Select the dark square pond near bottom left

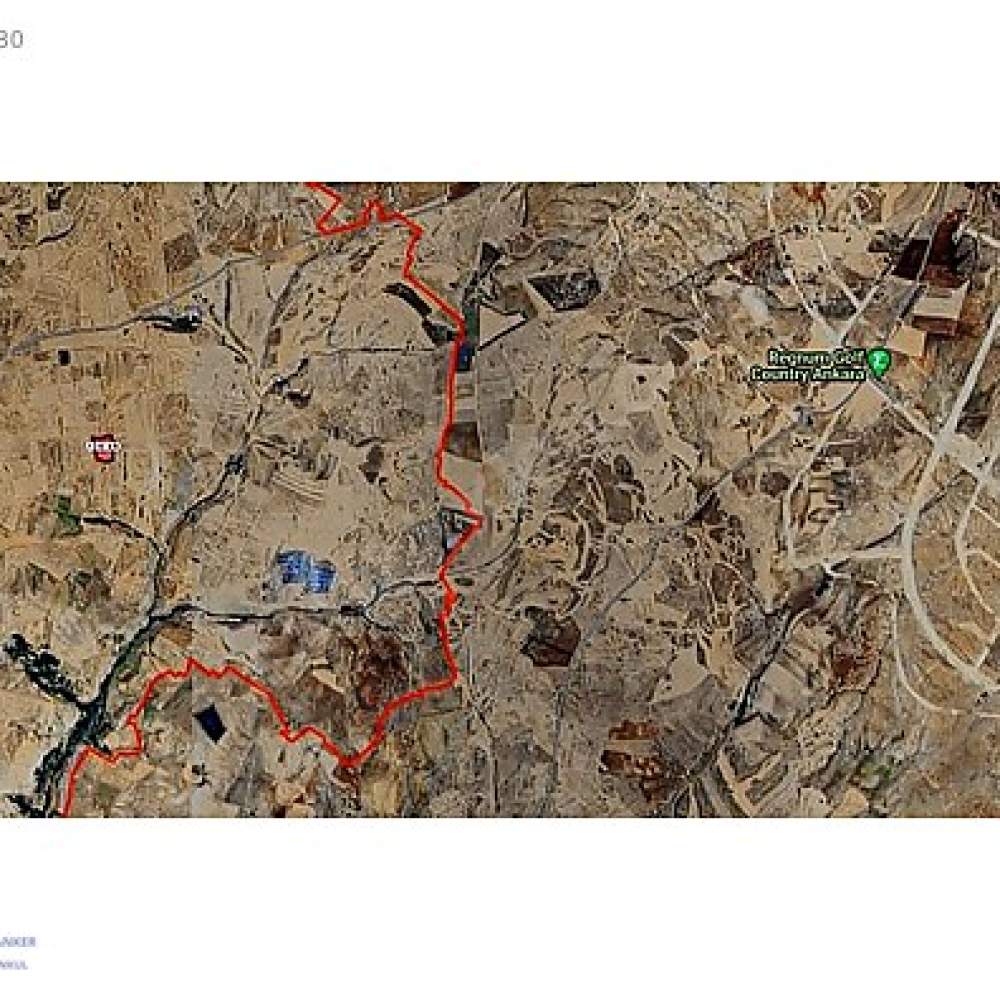pos(210,723)
